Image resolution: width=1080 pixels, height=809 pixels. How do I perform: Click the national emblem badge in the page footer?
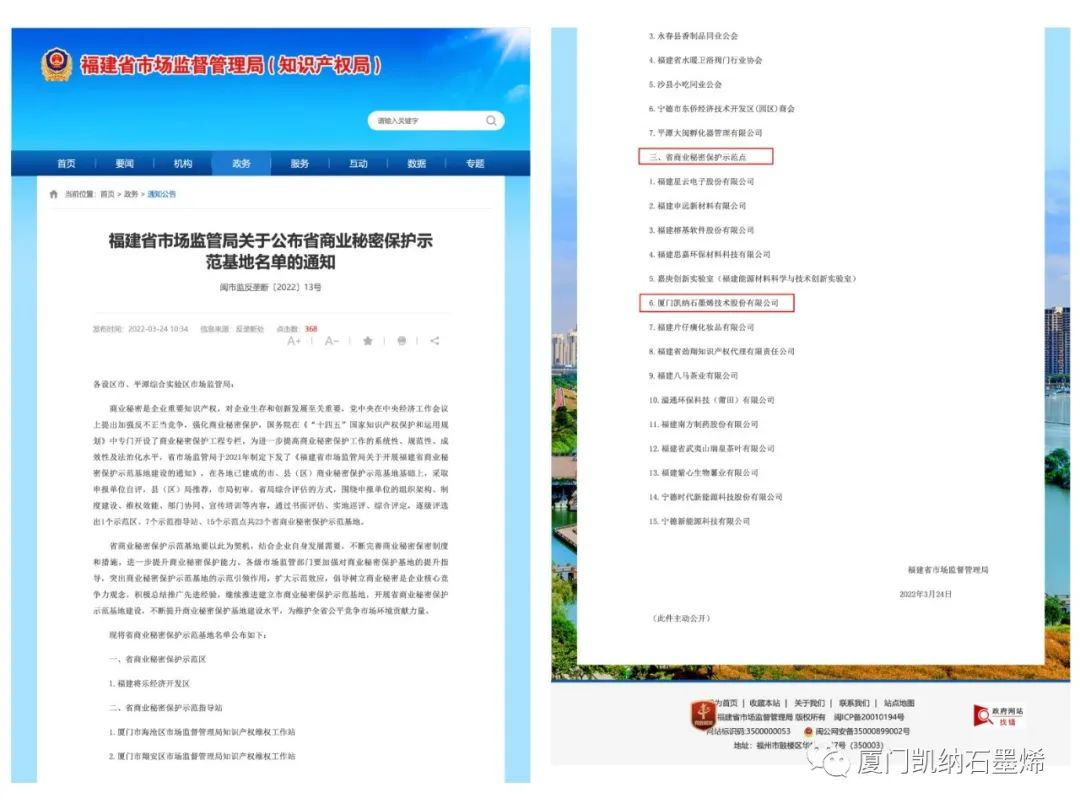(x=700, y=715)
